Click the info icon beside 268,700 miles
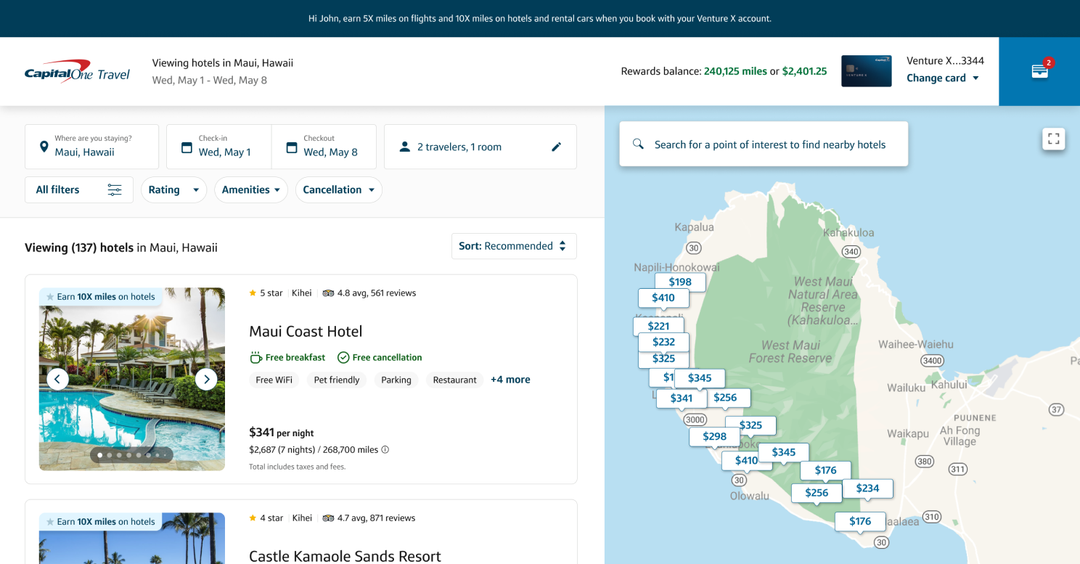This screenshot has height=564, width=1080. pos(386,450)
